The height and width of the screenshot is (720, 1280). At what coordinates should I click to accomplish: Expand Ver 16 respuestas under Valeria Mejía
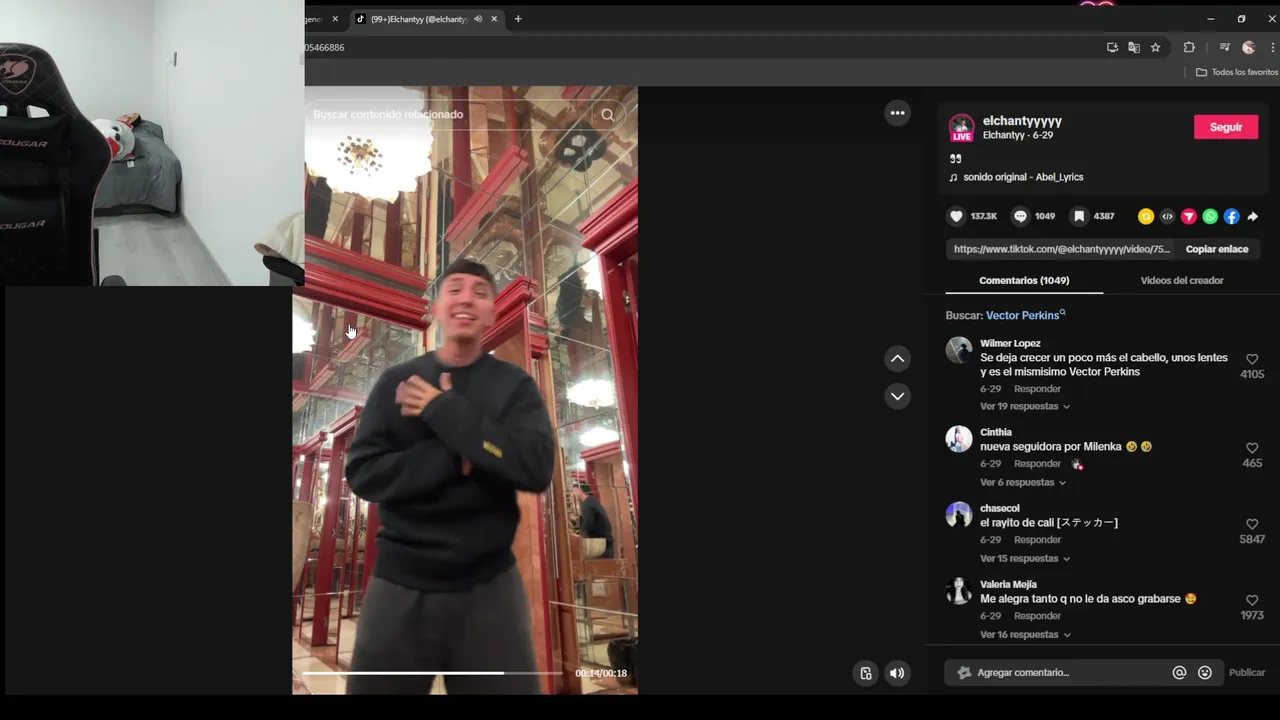[1025, 634]
